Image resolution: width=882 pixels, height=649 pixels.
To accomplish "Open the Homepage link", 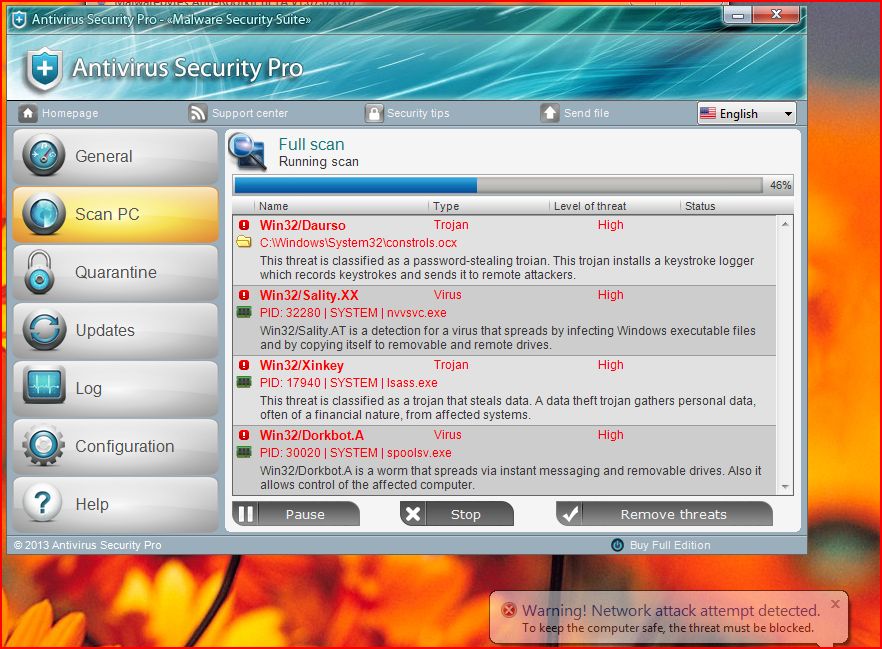I will tap(70, 113).
